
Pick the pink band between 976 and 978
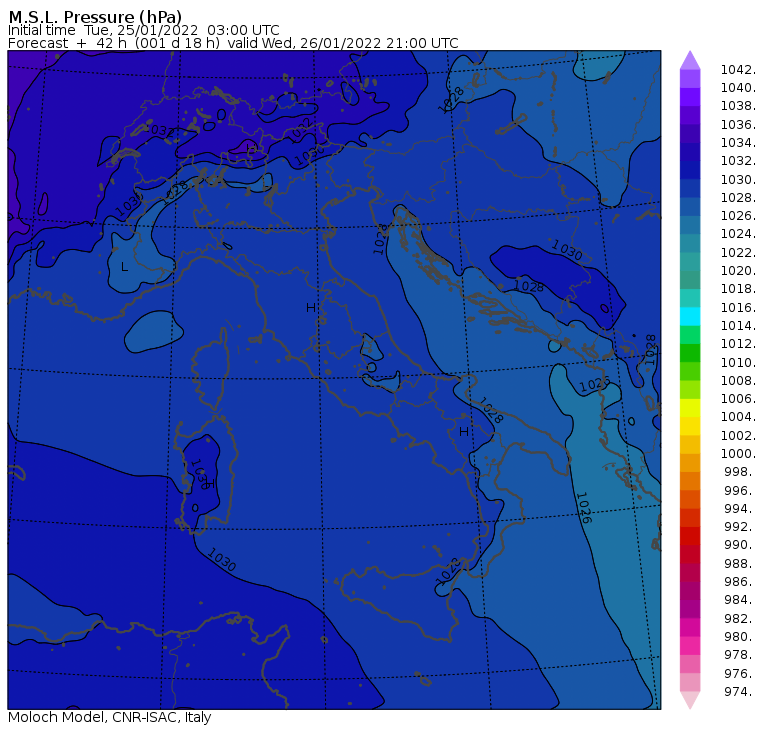click(690, 664)
